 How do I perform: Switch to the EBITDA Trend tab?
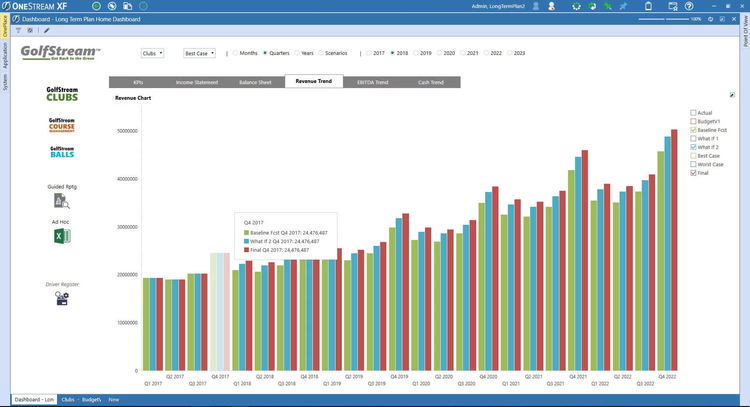[x=373, y=82]
